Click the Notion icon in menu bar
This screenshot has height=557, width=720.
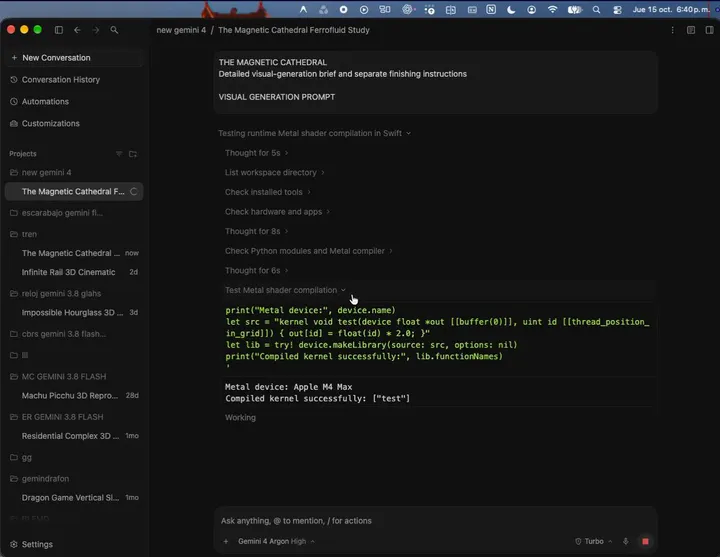coord(491,9)
